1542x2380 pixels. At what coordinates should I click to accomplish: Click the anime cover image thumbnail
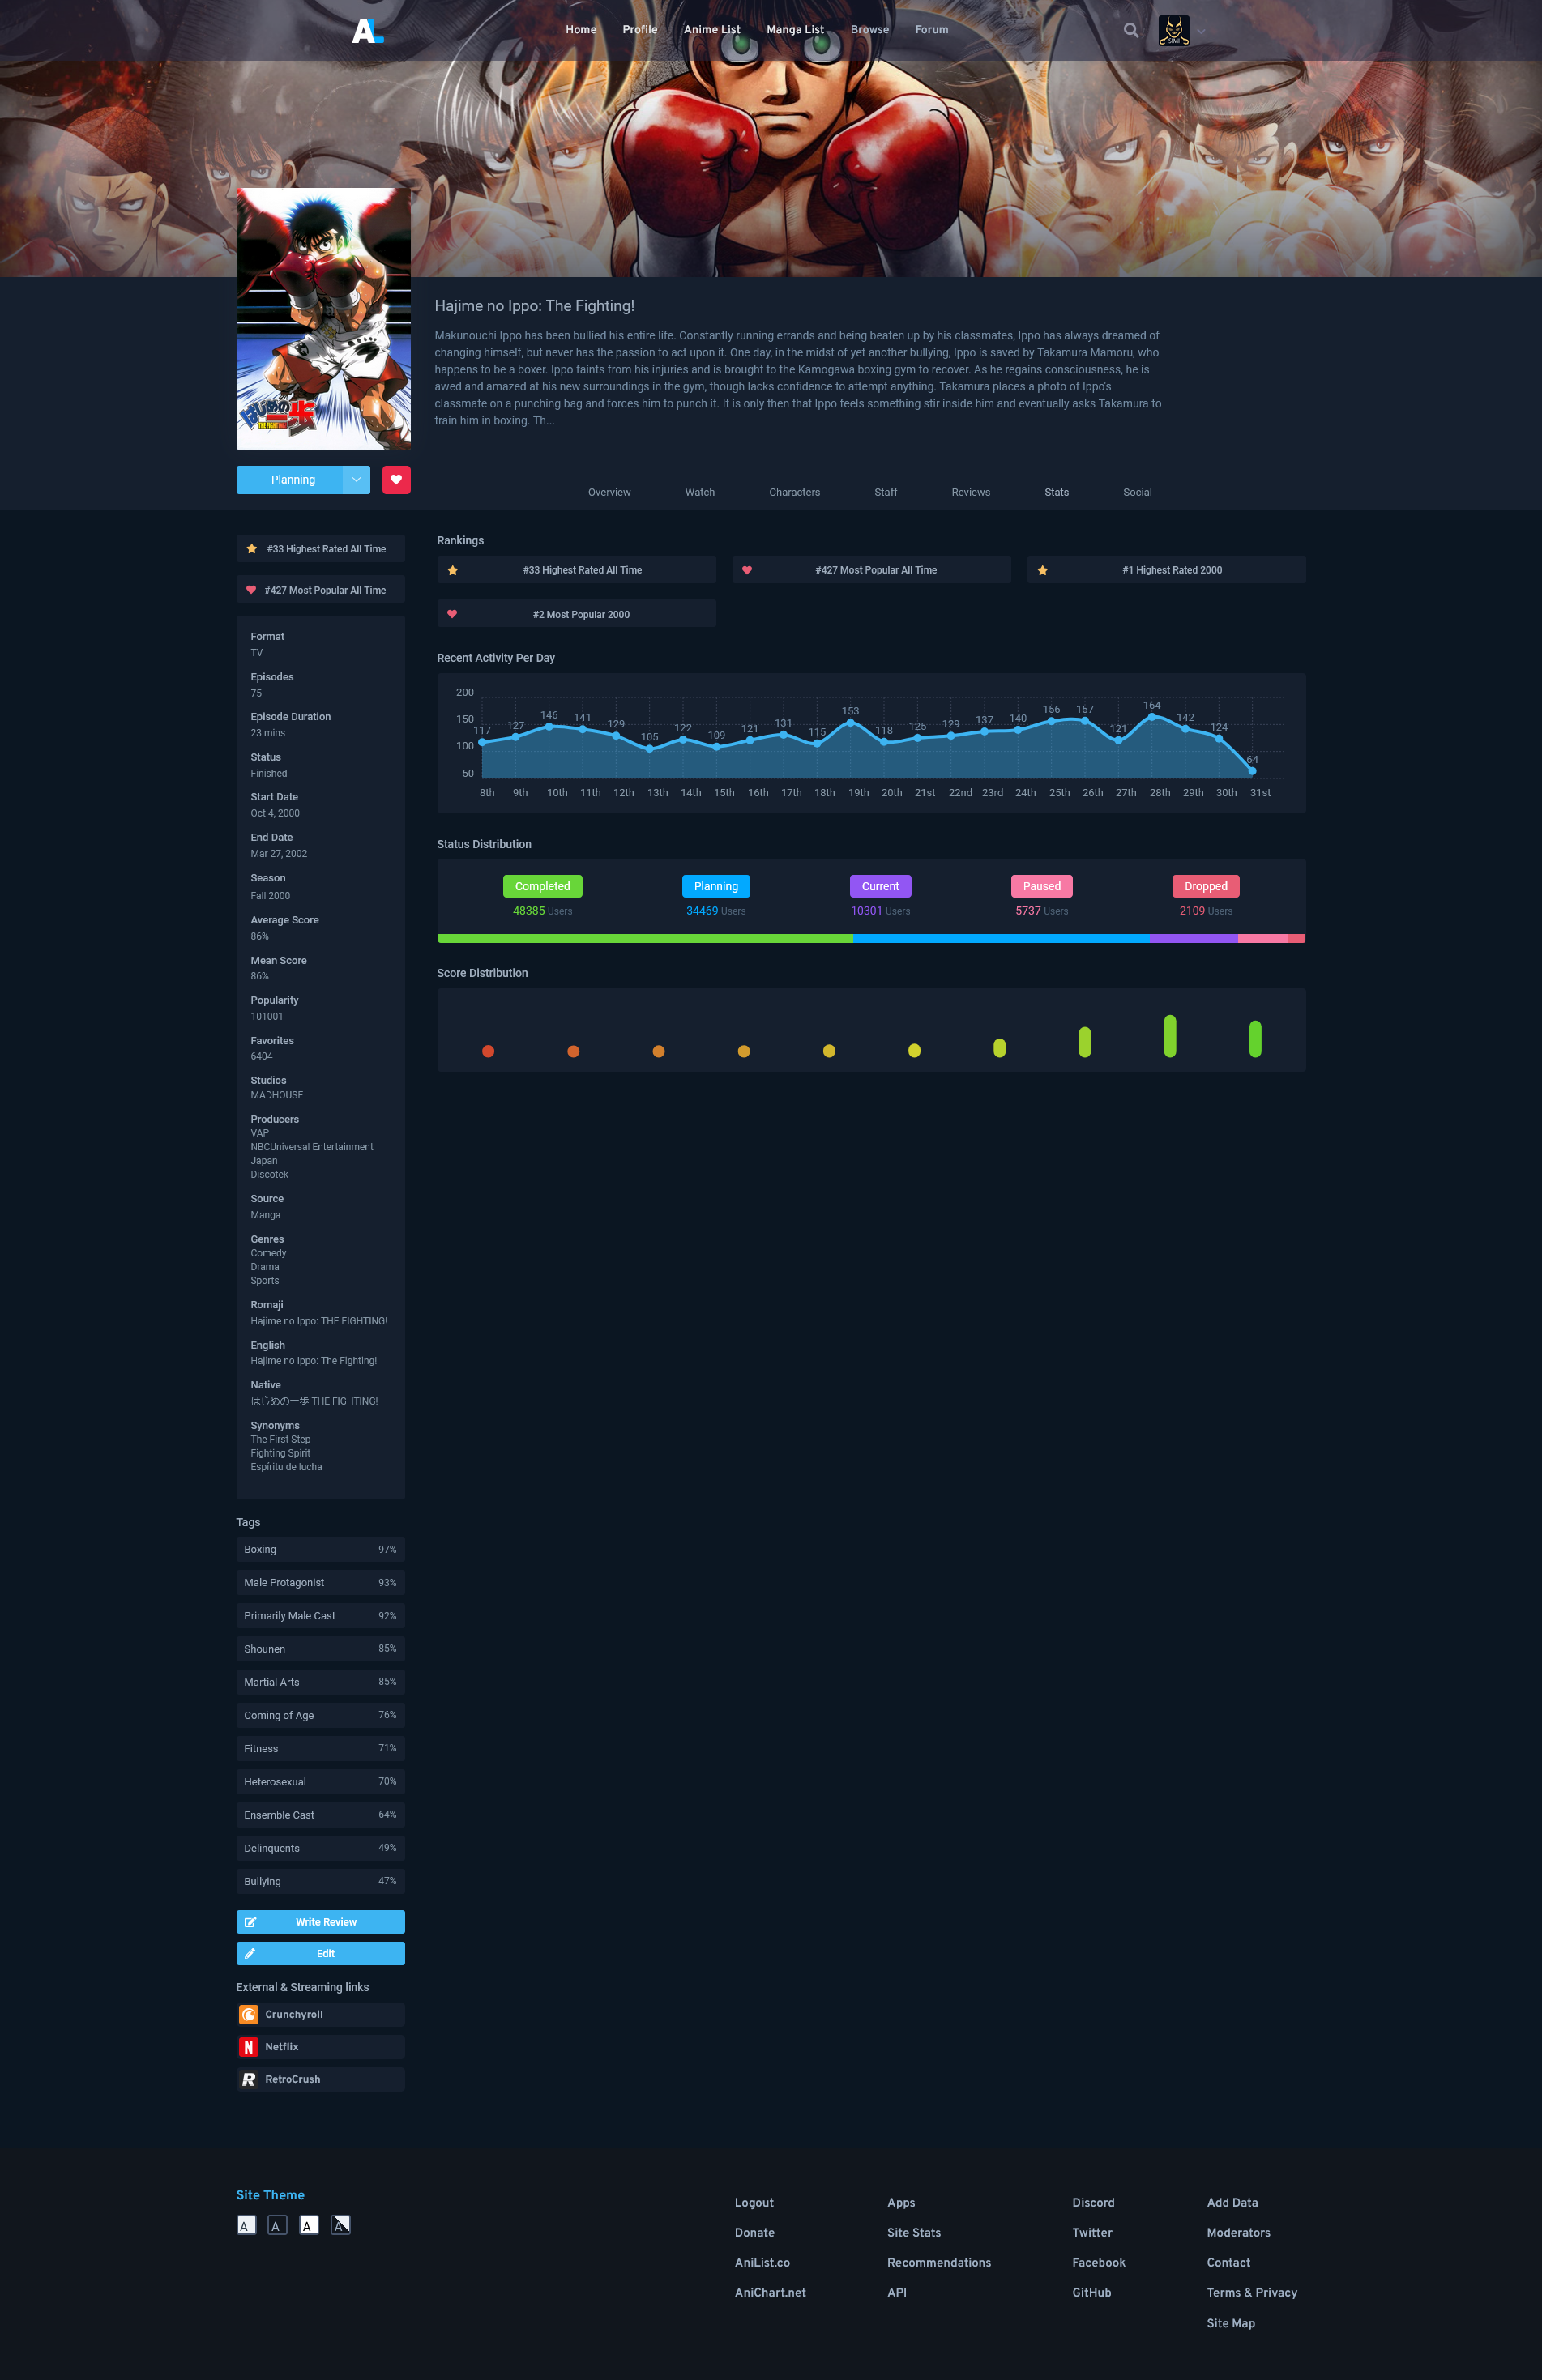tap(323, 319)
